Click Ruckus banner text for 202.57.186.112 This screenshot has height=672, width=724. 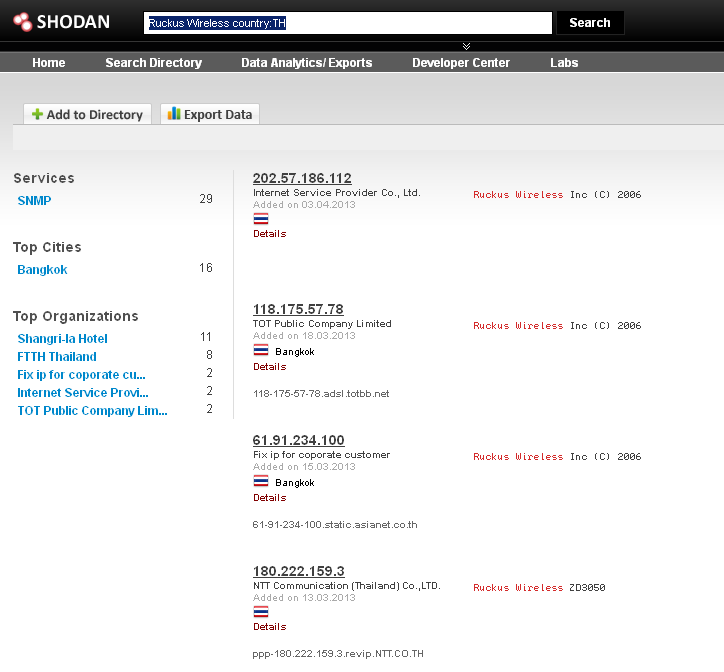point(557,194)
